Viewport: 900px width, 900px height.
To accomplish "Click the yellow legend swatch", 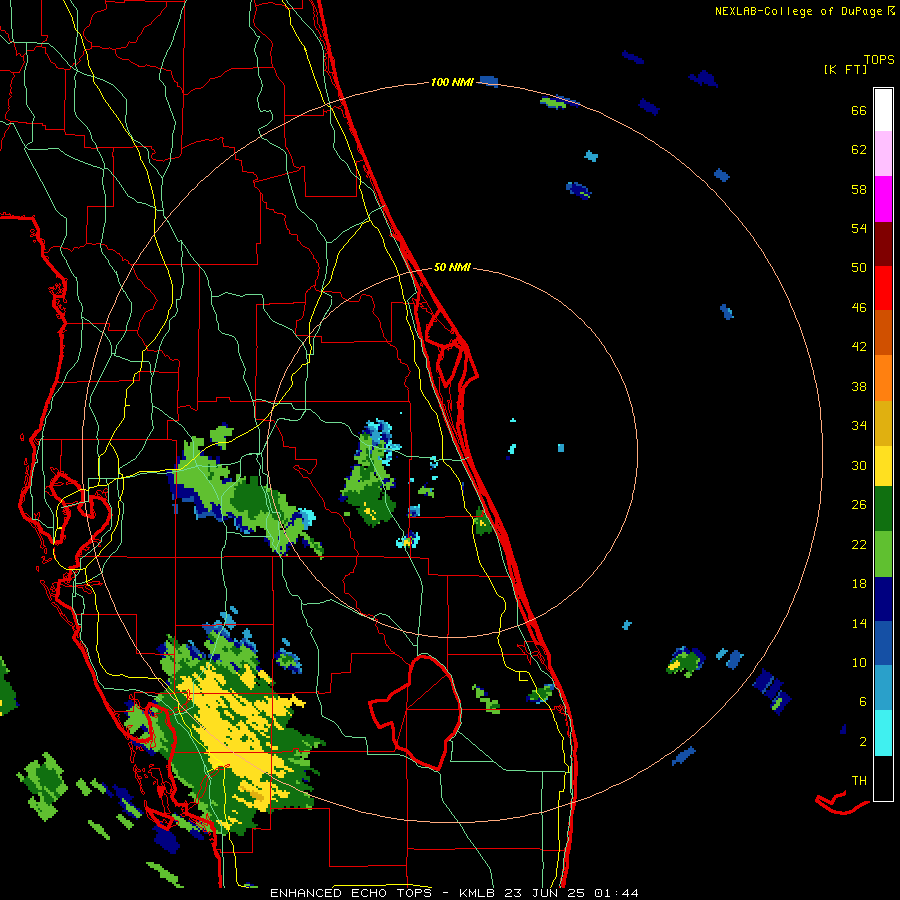I will 883,466.
